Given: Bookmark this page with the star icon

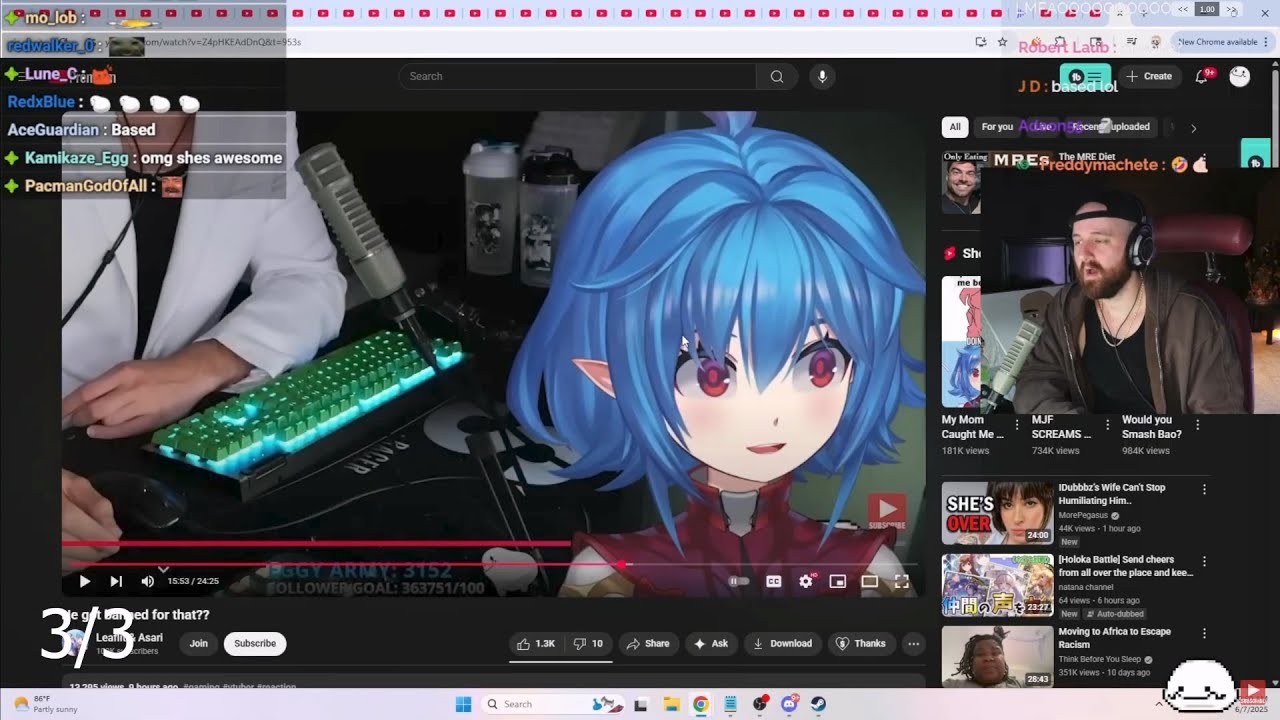Looking at the screenshot, I should click(x=1002, y=42).
